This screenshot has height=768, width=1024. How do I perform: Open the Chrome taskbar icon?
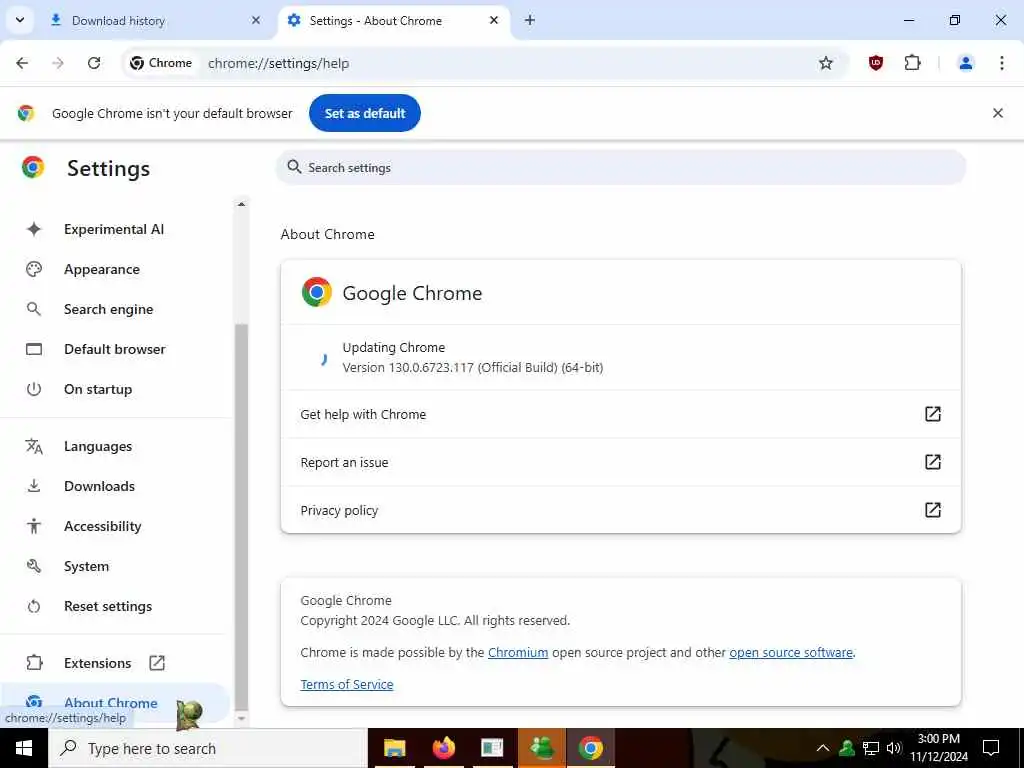pos(590,748)
